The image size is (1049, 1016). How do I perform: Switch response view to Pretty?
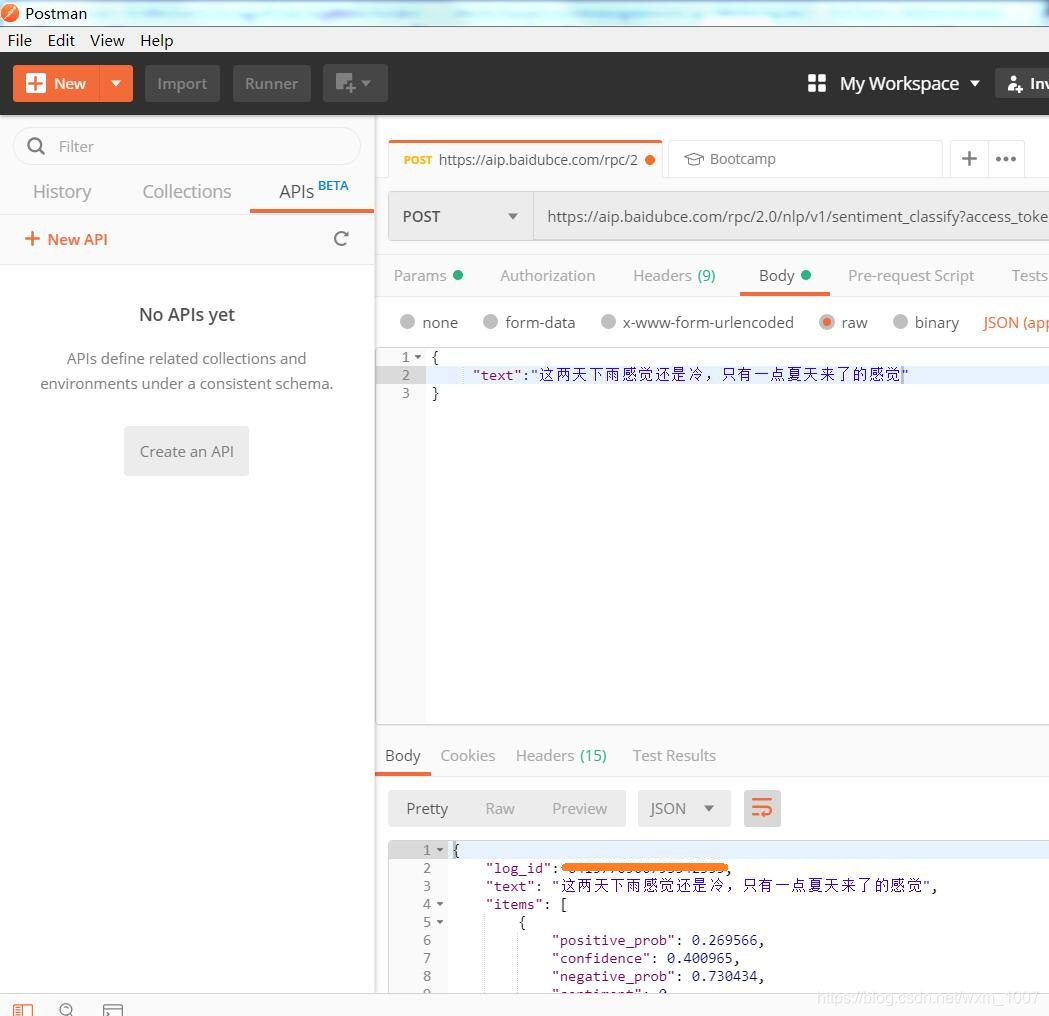click(x=427, y=809)
